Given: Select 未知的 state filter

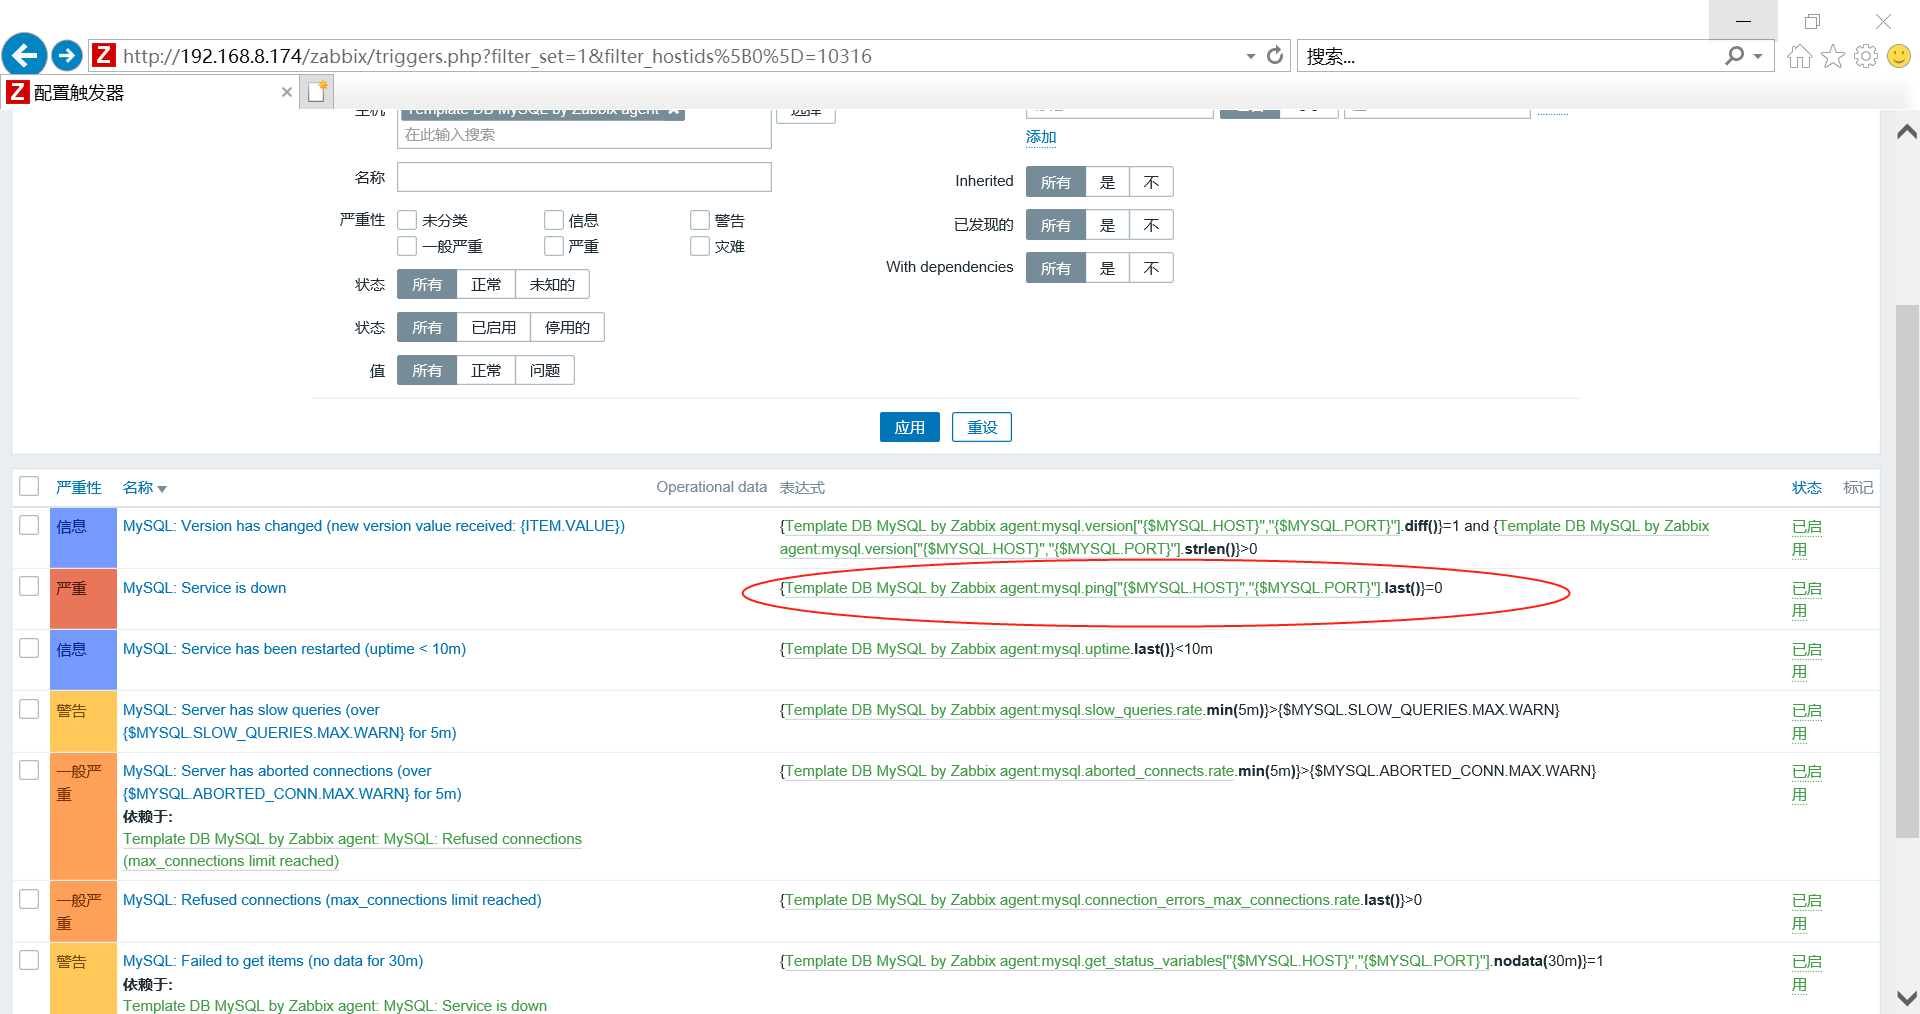Looking at the screenshot, I should point(552,284).
